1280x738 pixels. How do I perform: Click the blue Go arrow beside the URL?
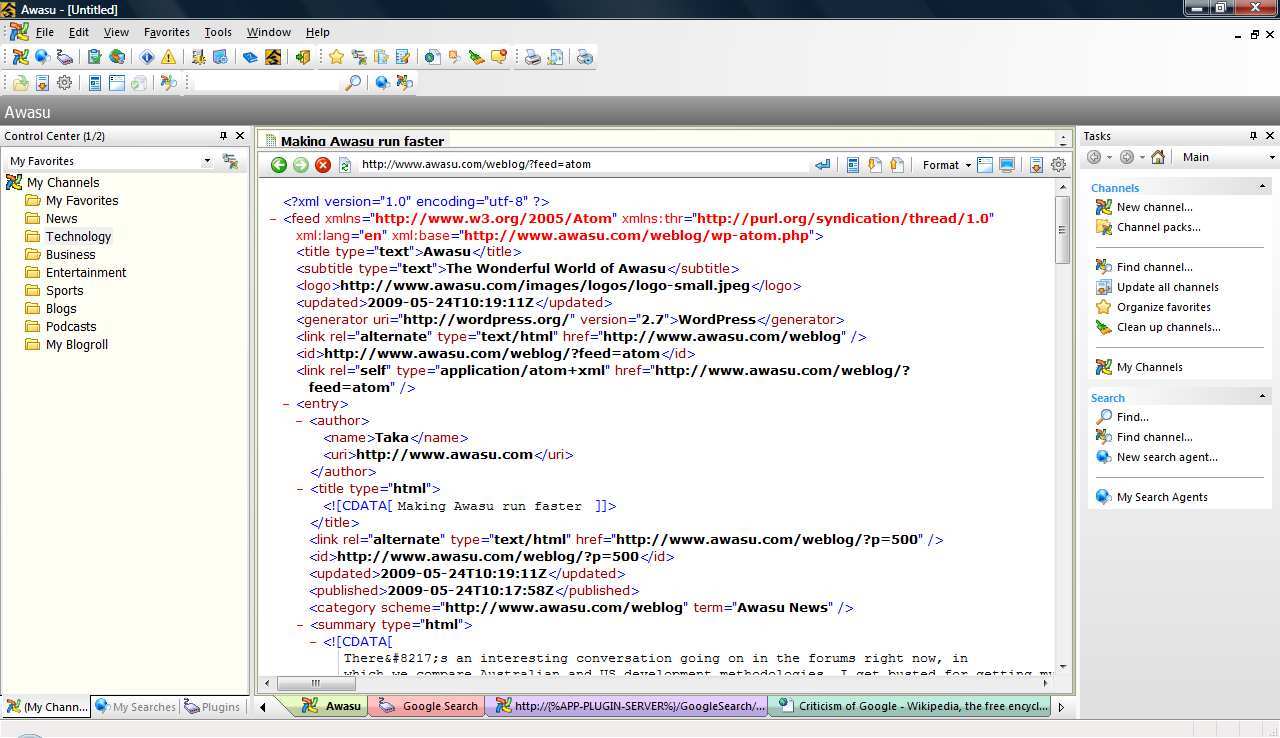point(822,165)
